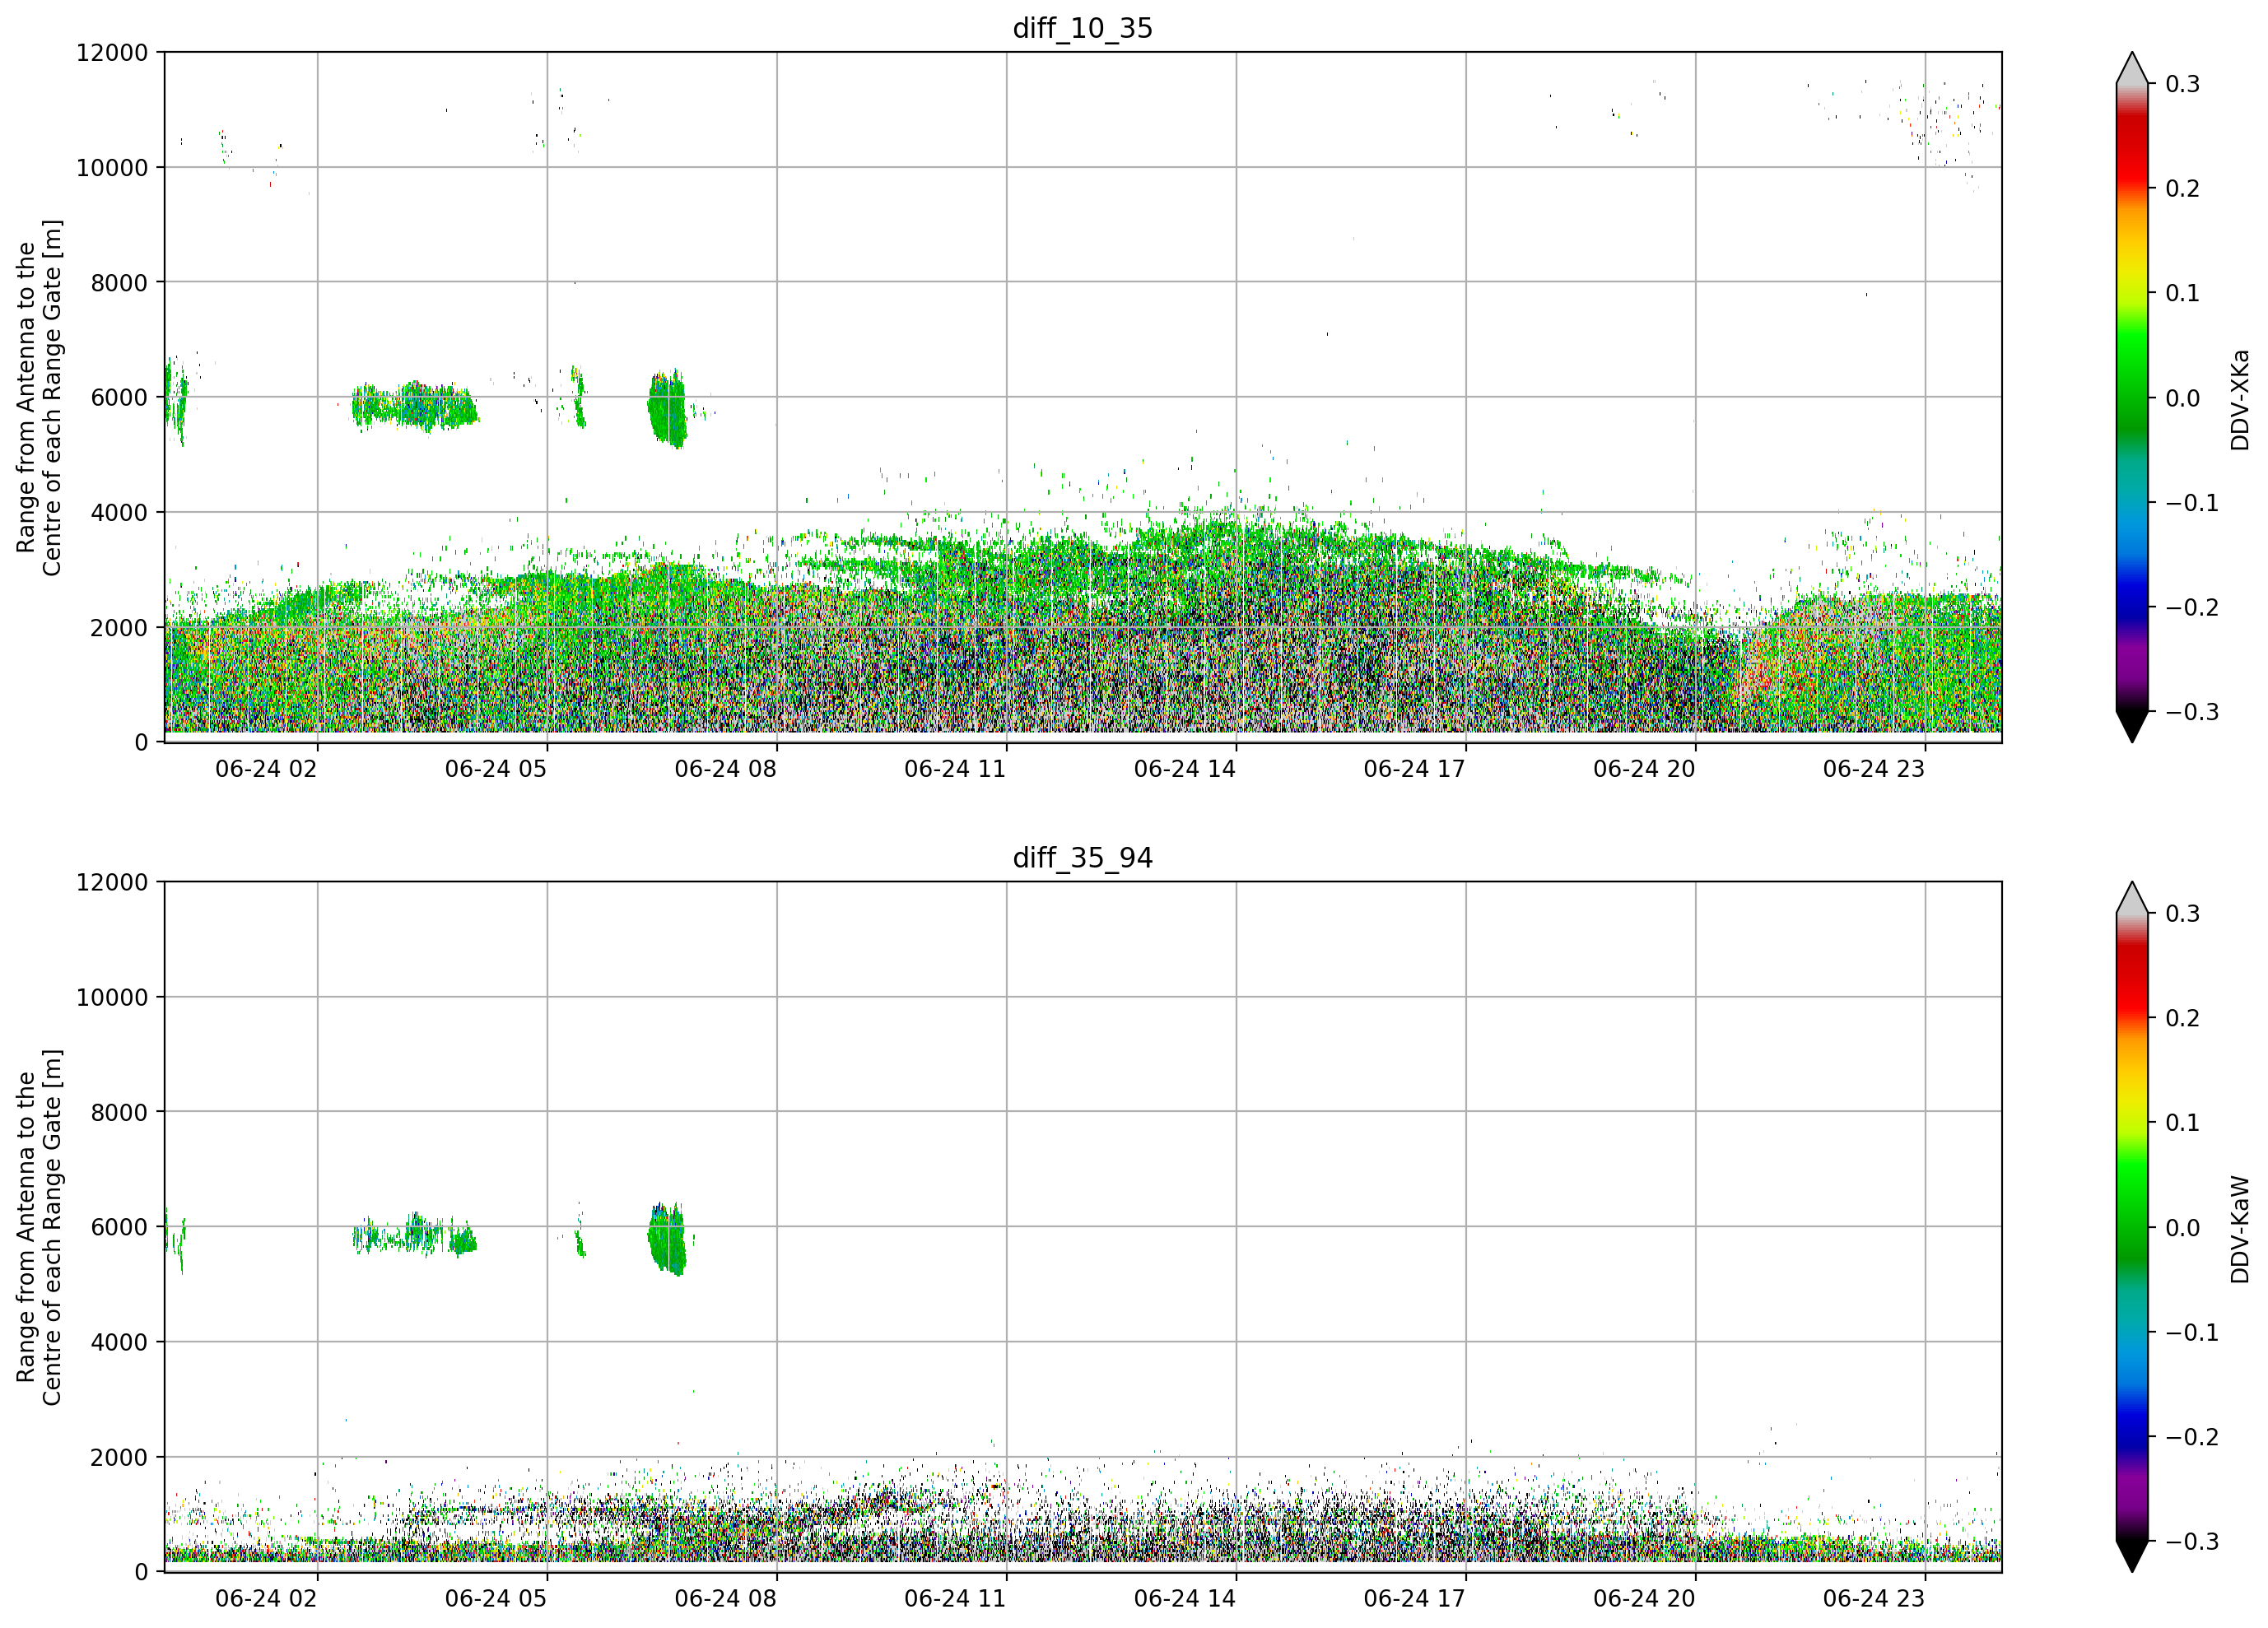Click '06-24 14' tick label under diff_10_35
Viewport: 2268px width, 1628px height.
click(x=1185, y=769)
